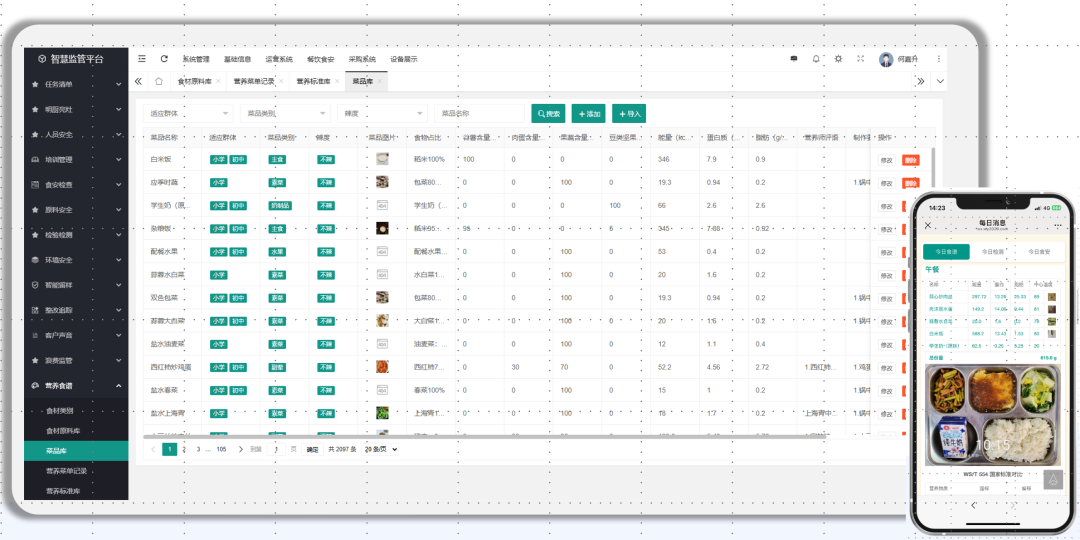Click the 搜索 search button

(x=548, y=114)
